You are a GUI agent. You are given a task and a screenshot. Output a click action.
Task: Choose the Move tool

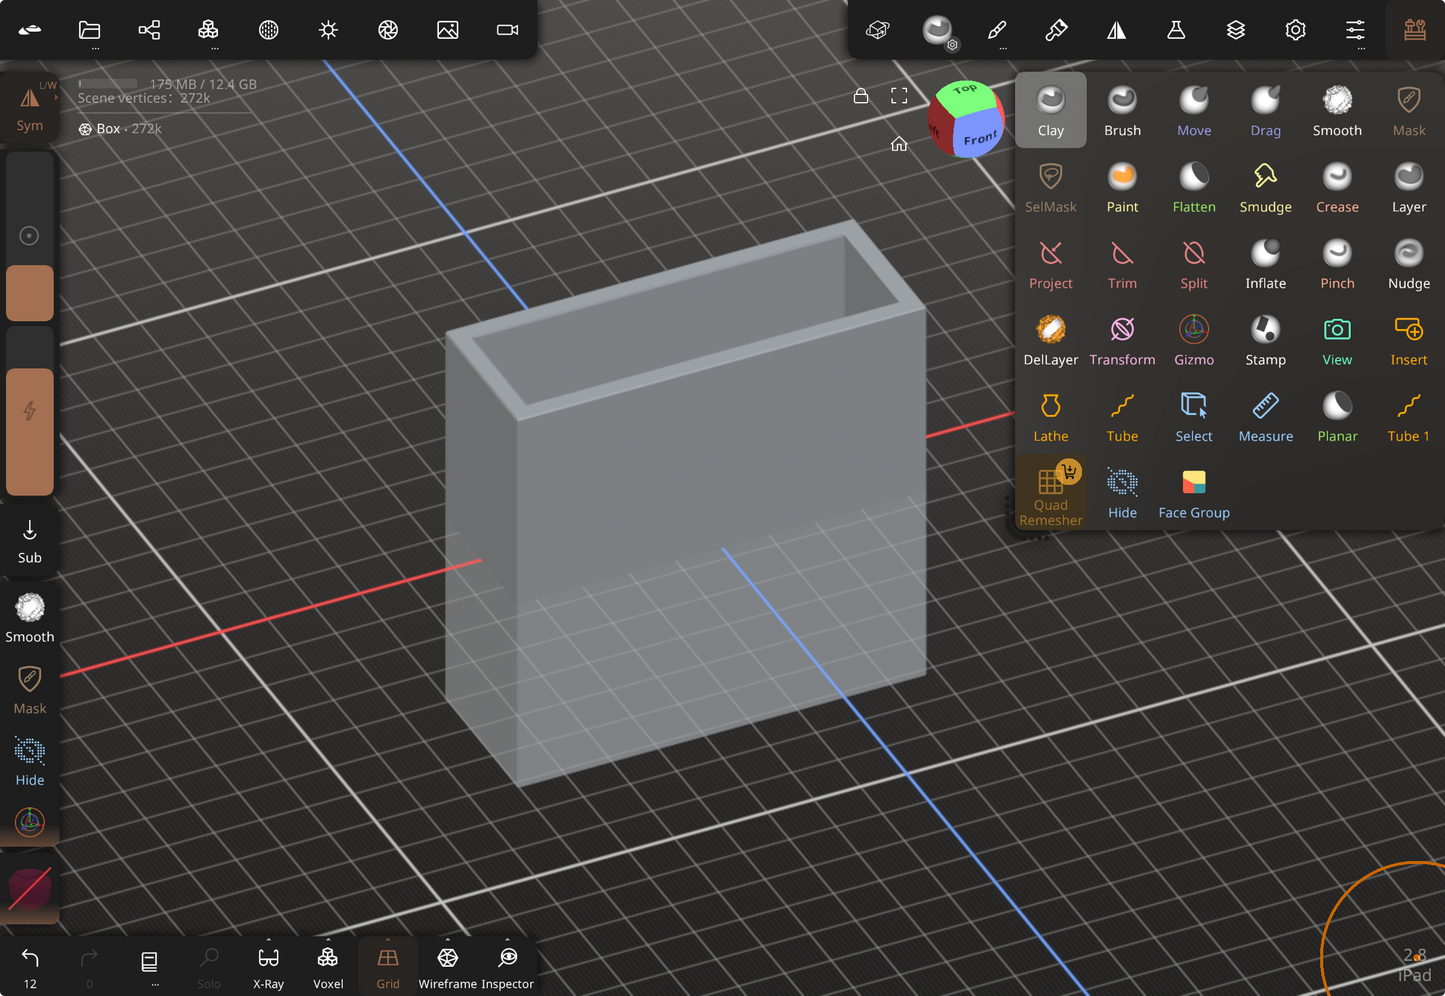tap(1194, 110)
